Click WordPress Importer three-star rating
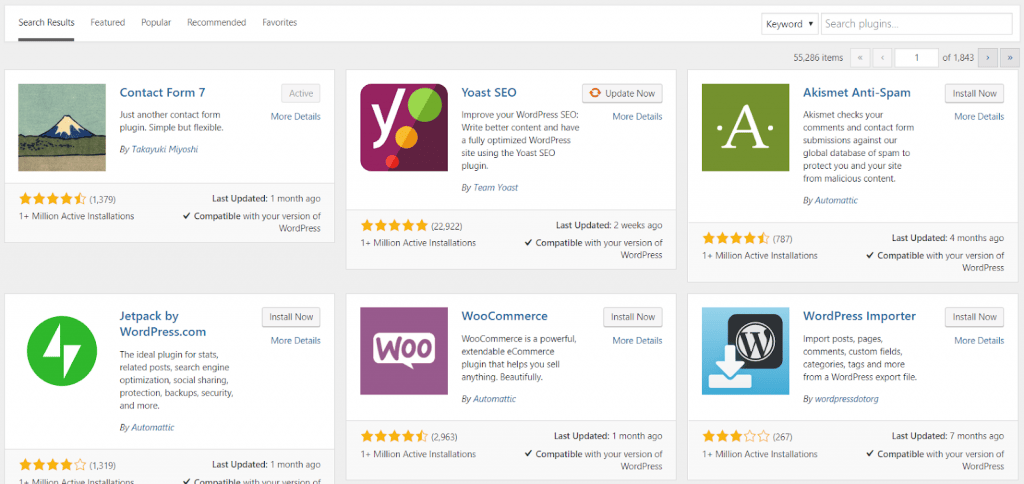Image resolution: width=1024 pixels, height=484 pixels. (x=736, y=436)
